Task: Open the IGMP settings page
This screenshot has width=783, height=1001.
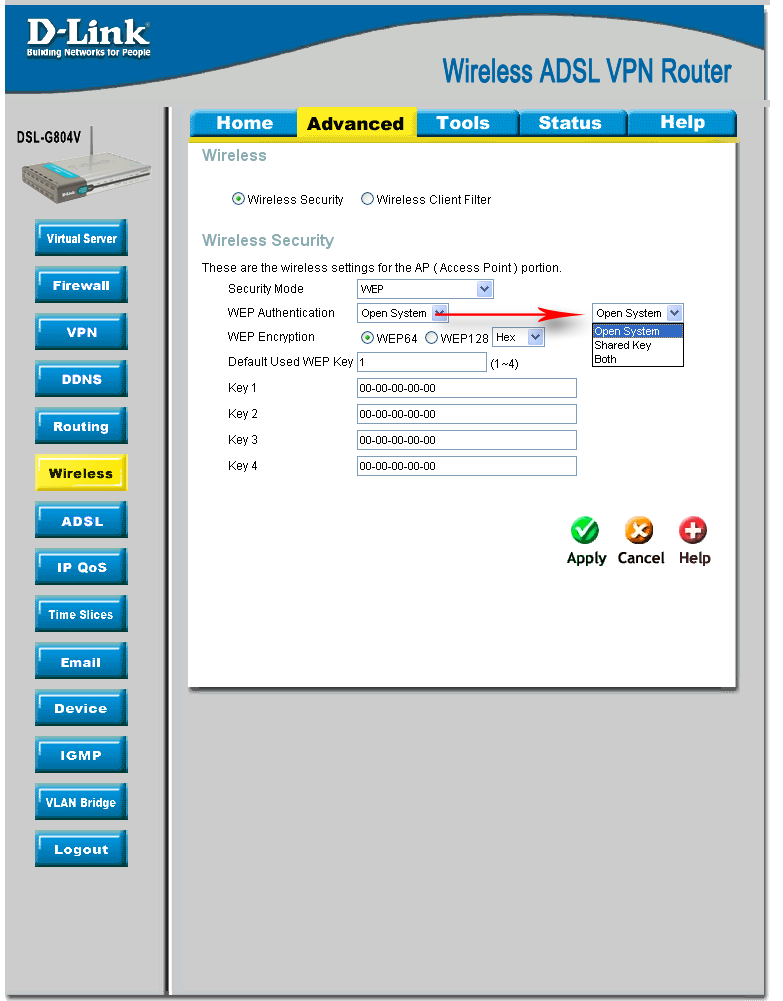Action: [x=81, y=755]
